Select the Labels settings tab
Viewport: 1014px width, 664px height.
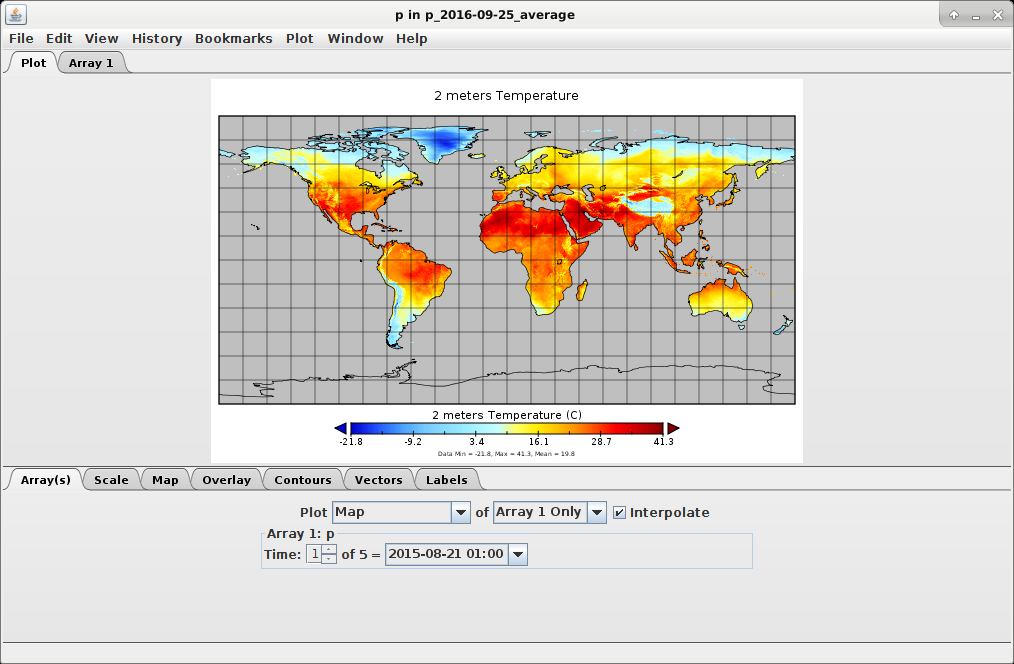point(446,480)
